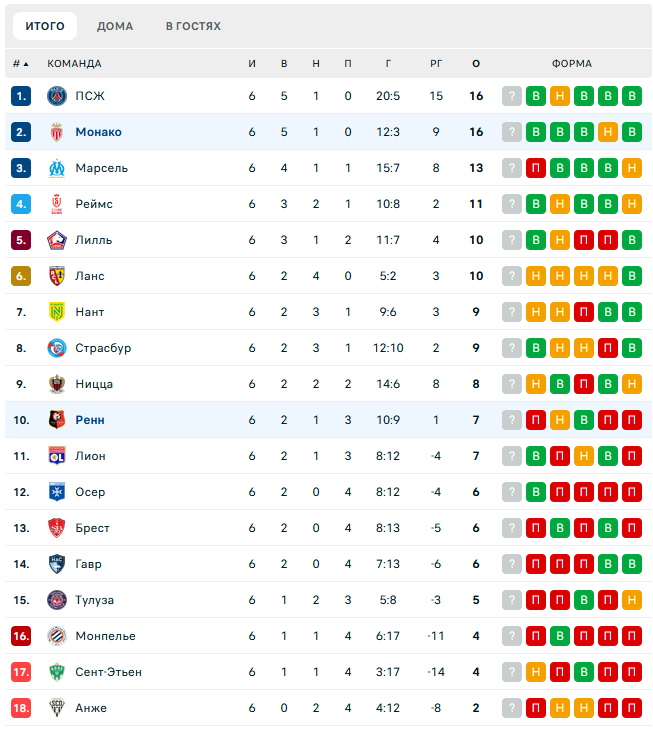653x730 pixels.
Task: Click the Lille club crest icon
Action: (x=56, y=240)
